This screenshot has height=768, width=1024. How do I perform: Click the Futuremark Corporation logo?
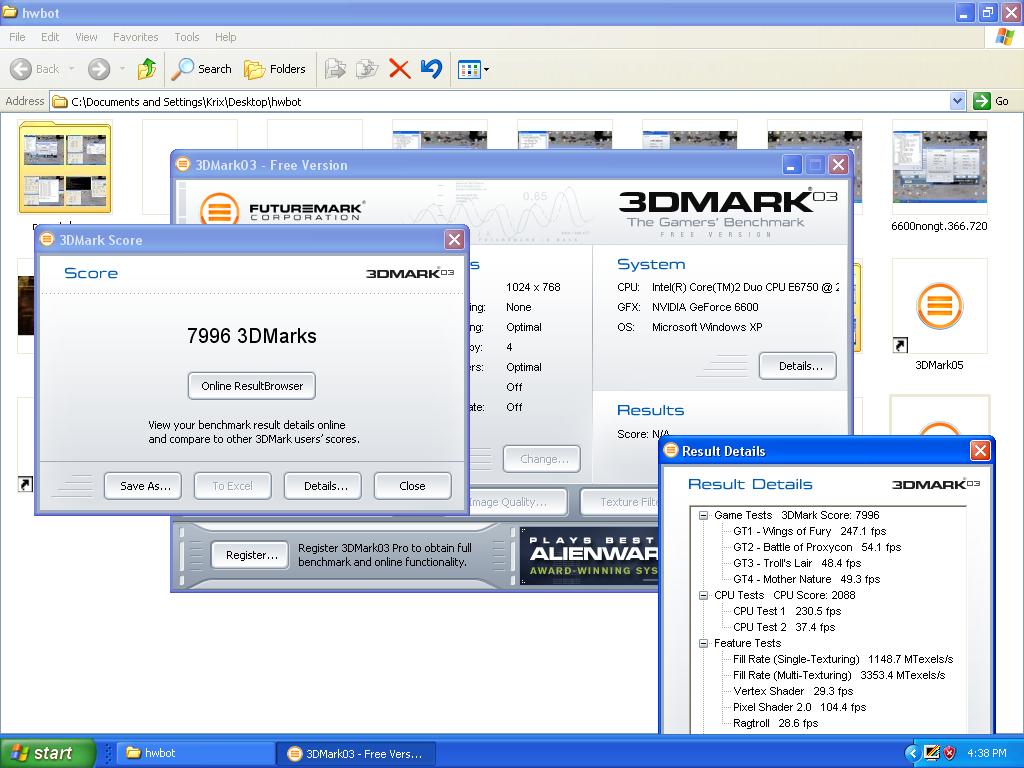[x=283, y=210]
